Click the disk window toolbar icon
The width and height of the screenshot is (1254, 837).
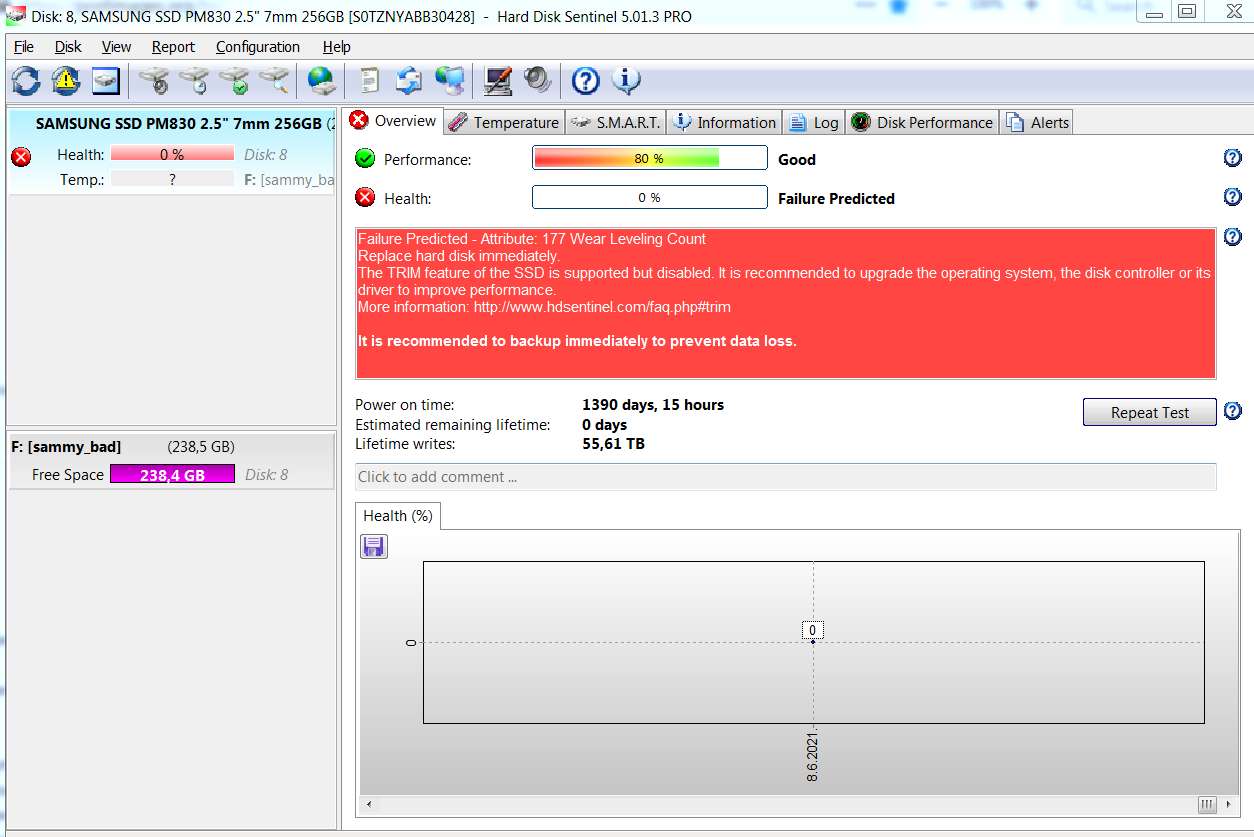click(106, 80)
